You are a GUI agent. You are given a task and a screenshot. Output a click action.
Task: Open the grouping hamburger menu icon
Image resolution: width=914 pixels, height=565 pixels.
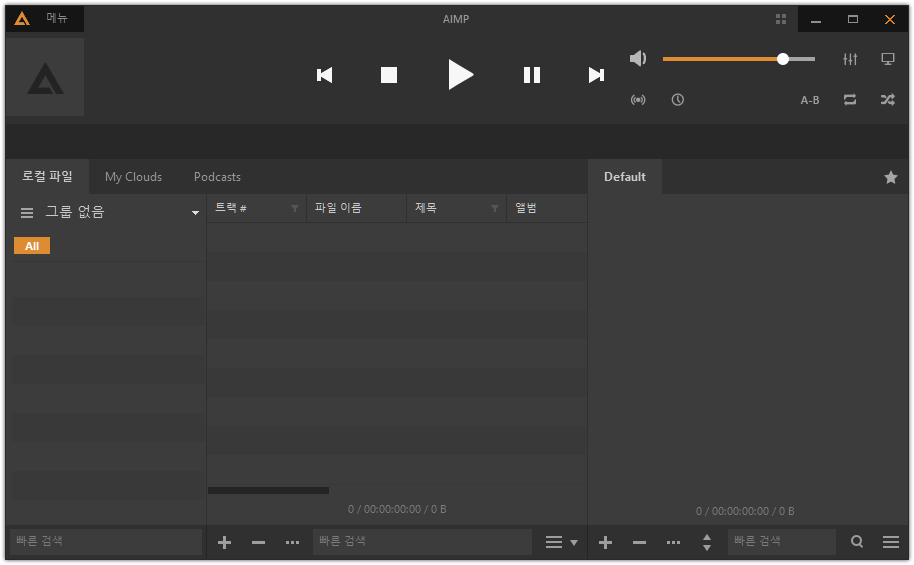[27, 213]
